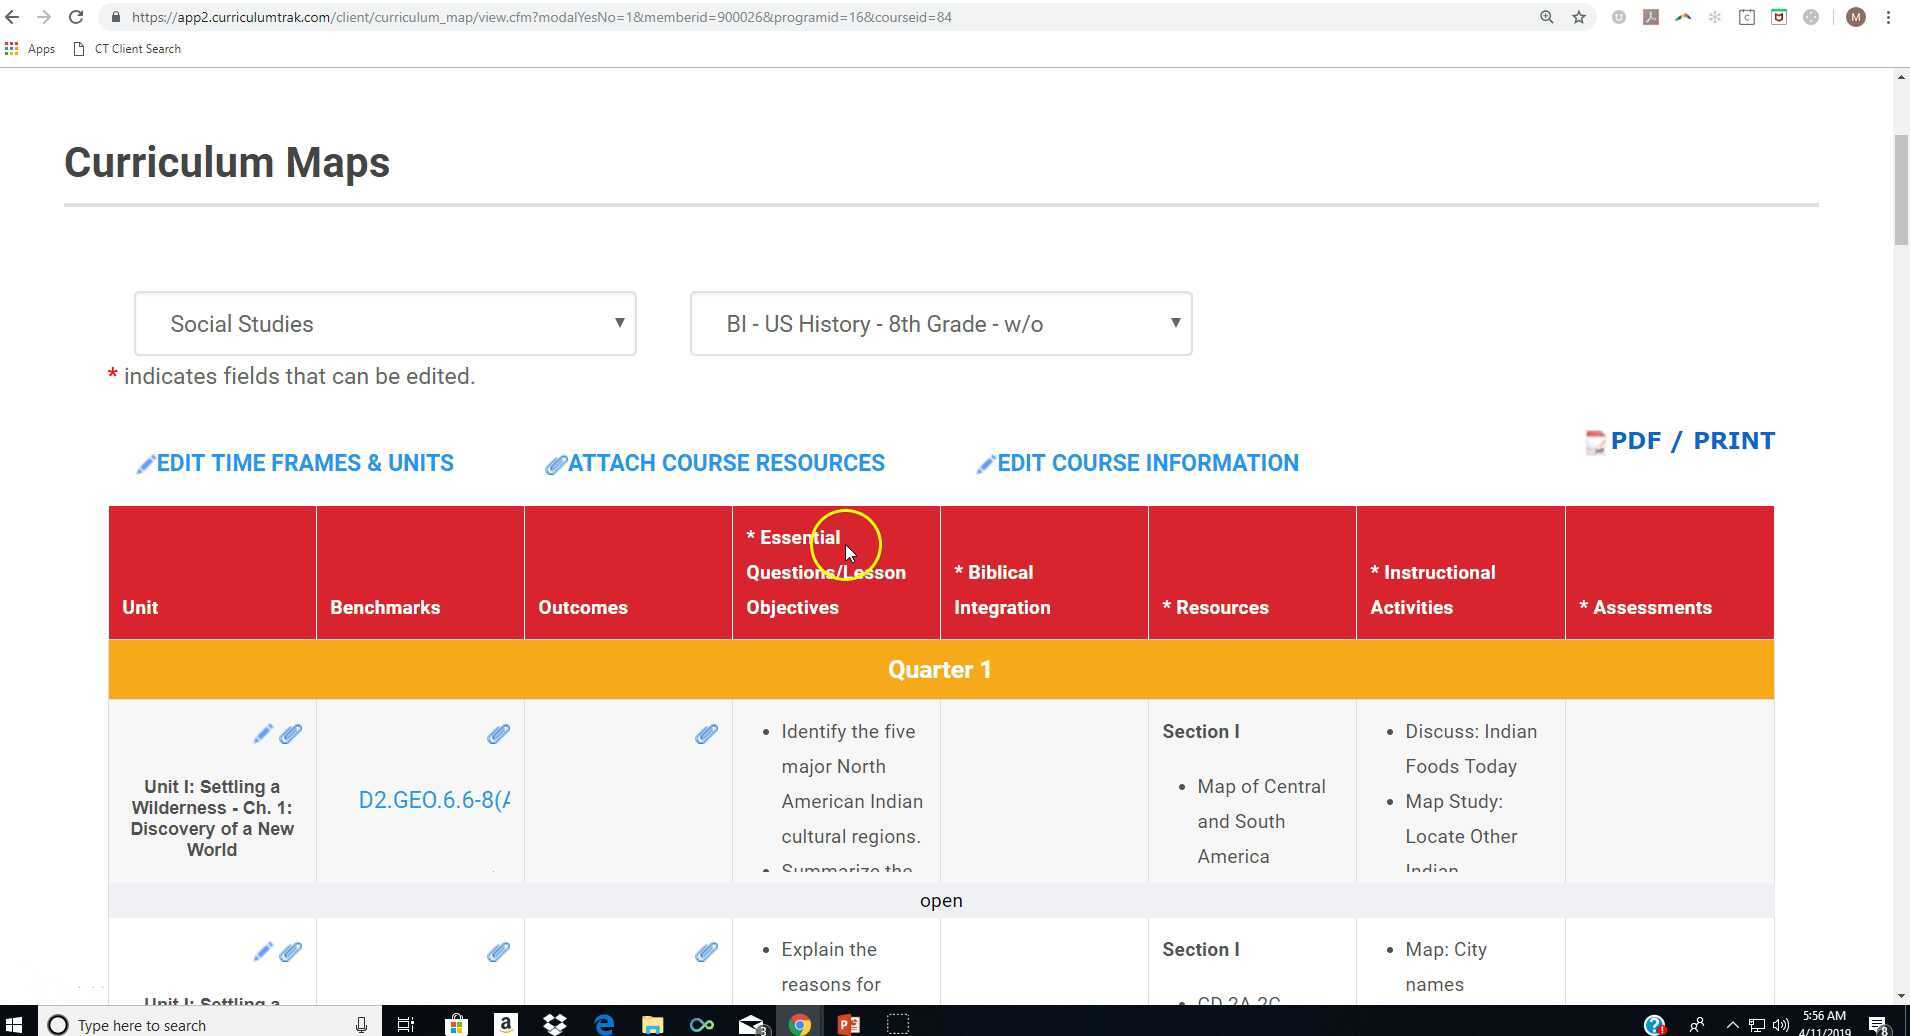The width and height of the screenshot is (1910, 1036).
Task: Bookmark this page with the star icon
Action: point(1579,17)
